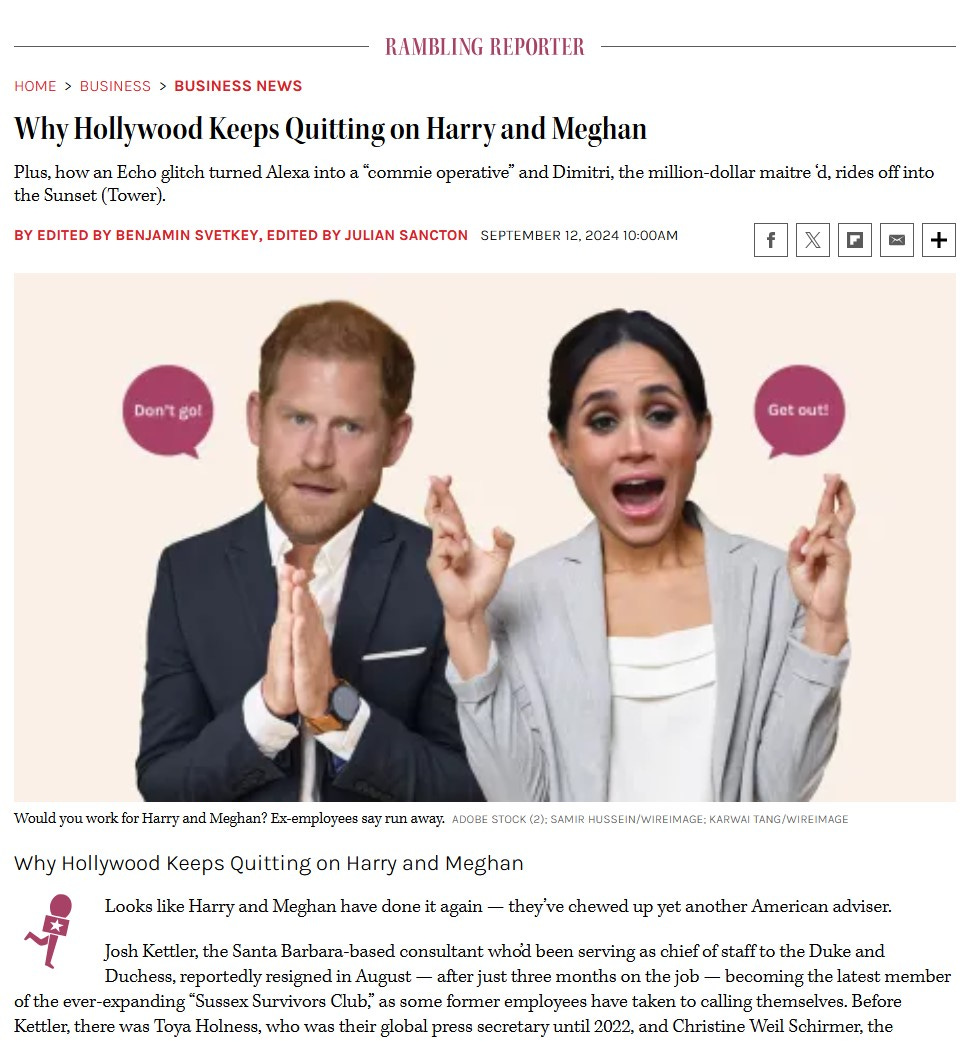This screenshot has height=1042, width=970.
Task: Click the article headline title
Action: (330, 129)
